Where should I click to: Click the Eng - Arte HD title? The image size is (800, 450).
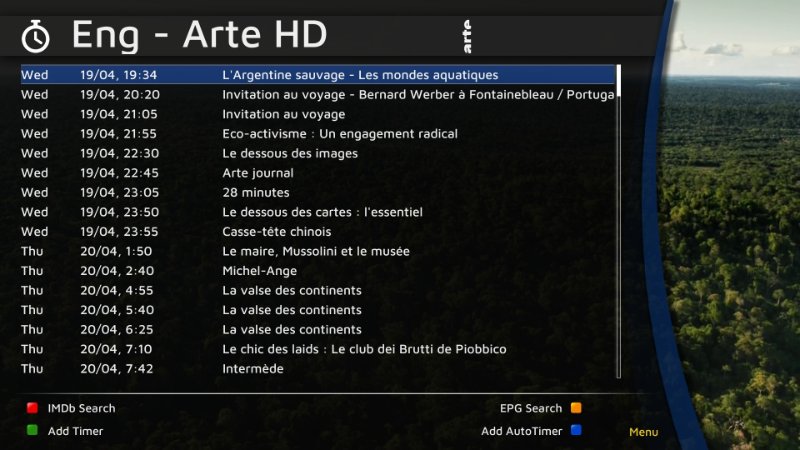coord(199,35)
